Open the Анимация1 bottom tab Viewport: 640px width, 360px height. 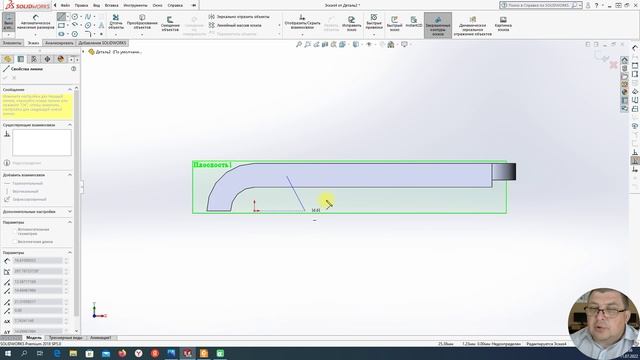point(100,338)
